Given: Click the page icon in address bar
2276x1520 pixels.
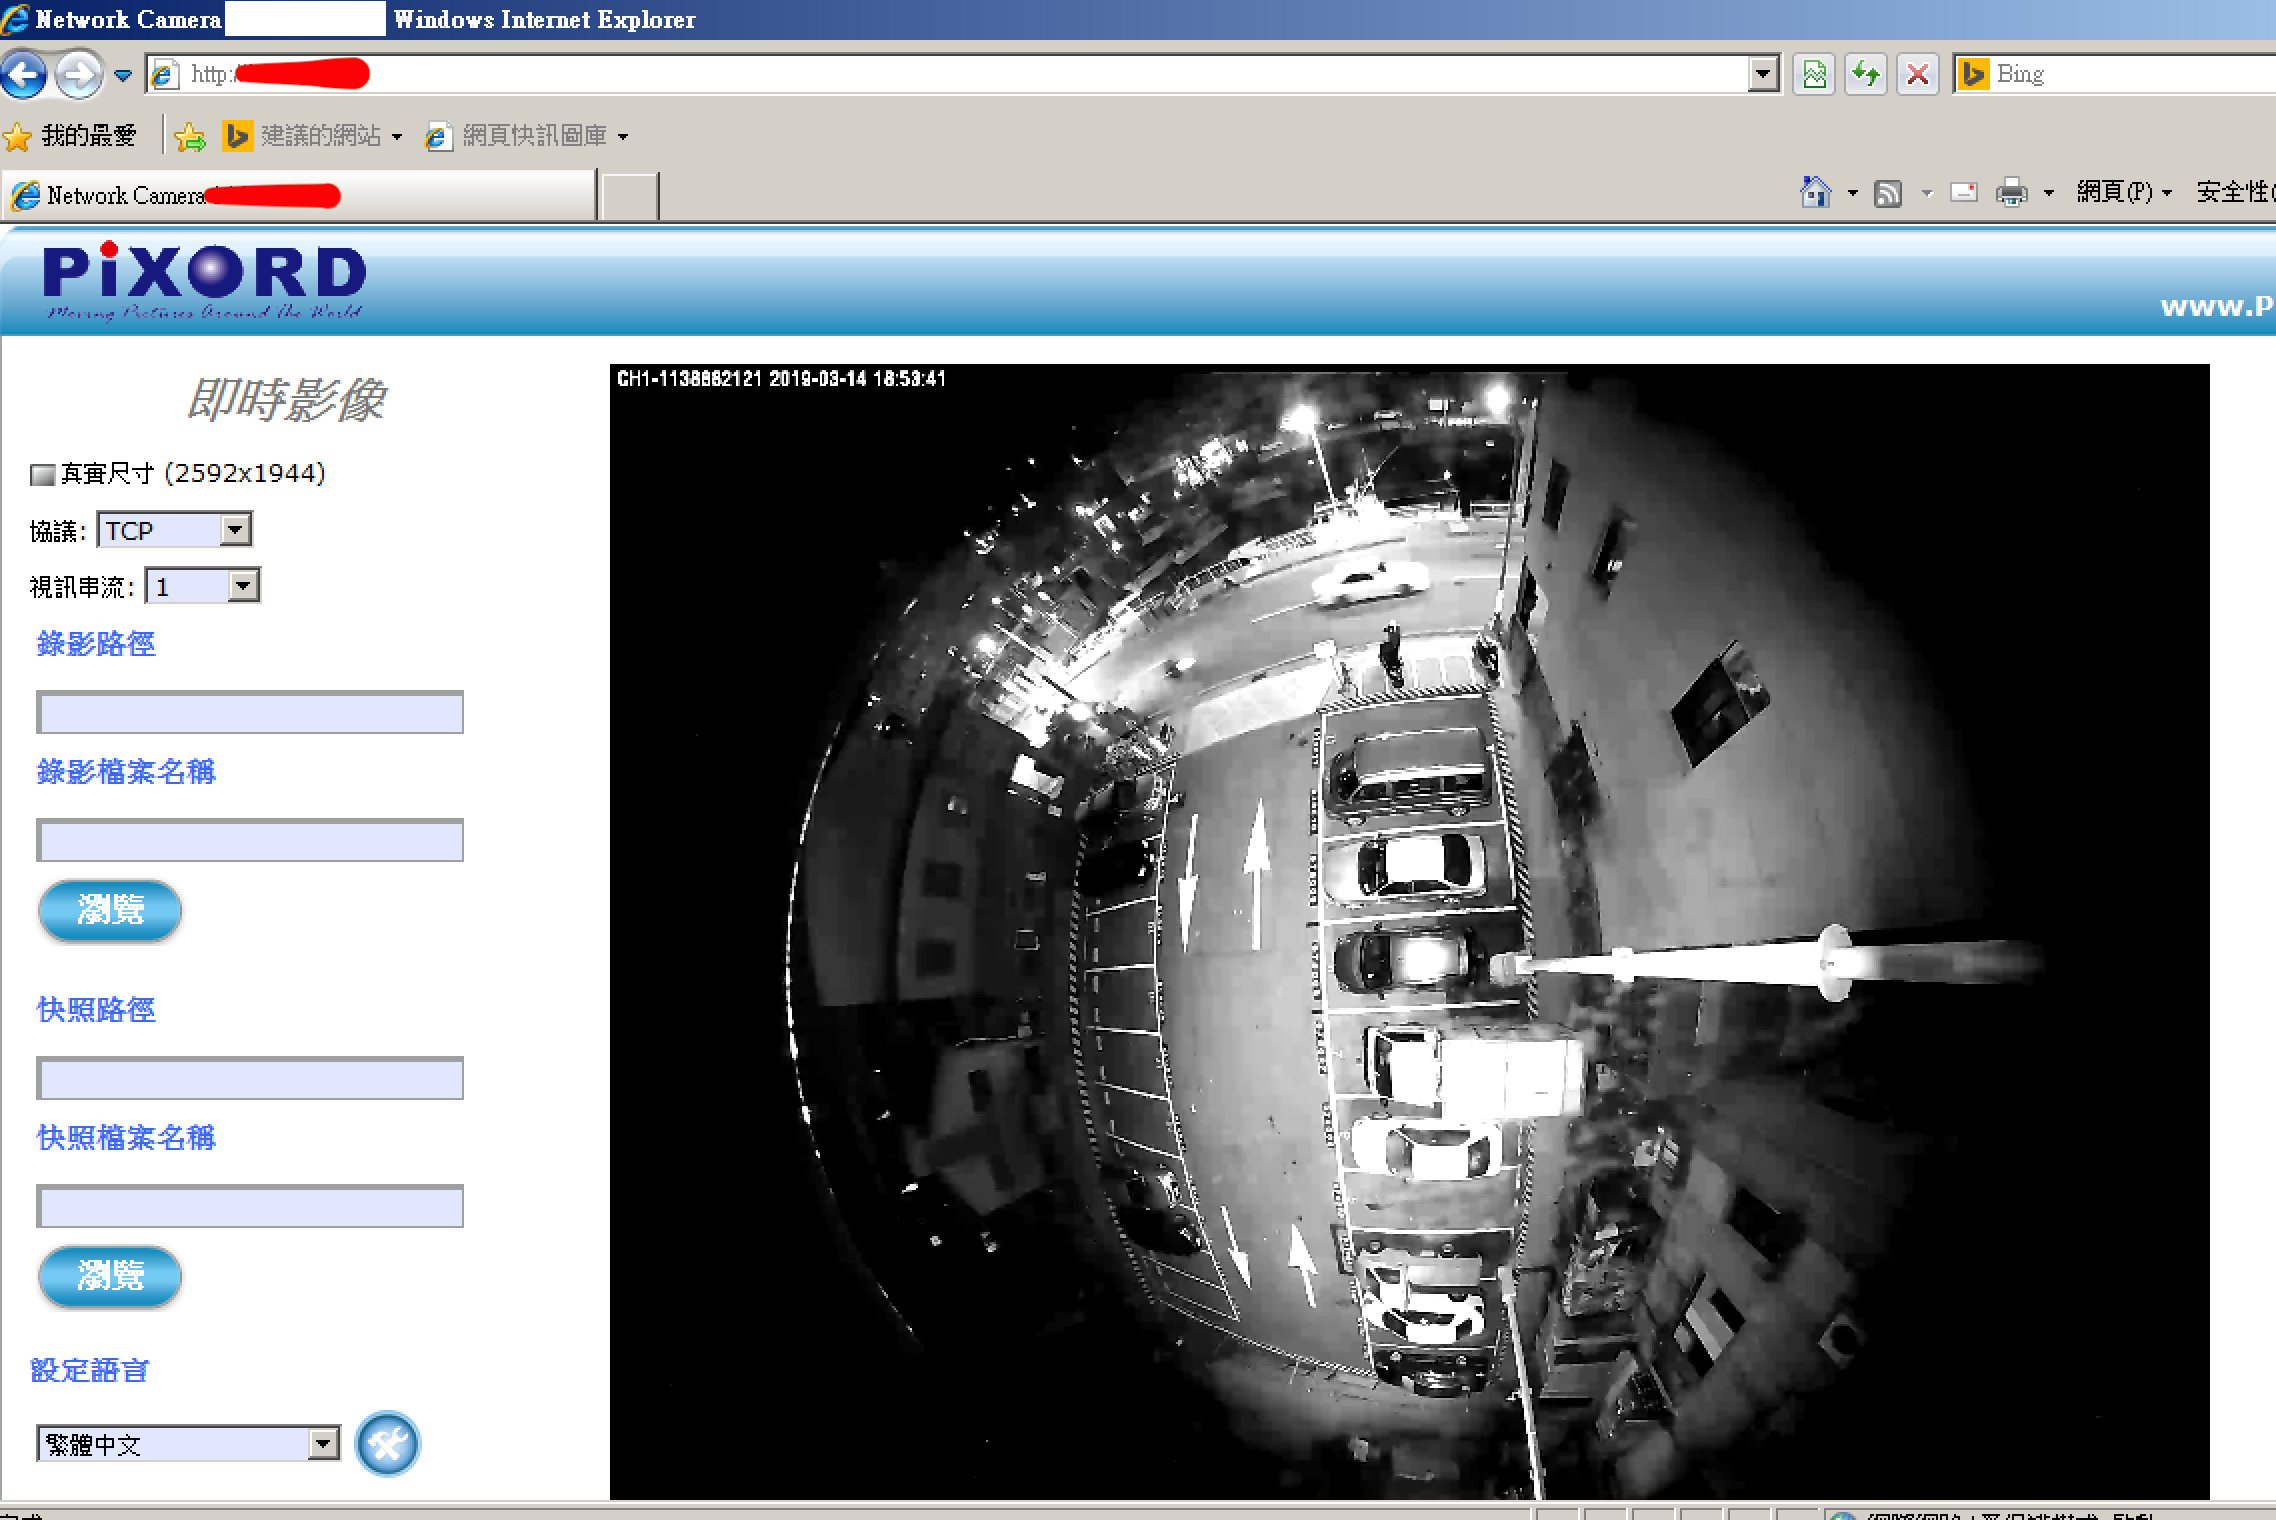Looking at the screenshot, I should [164, 74].
